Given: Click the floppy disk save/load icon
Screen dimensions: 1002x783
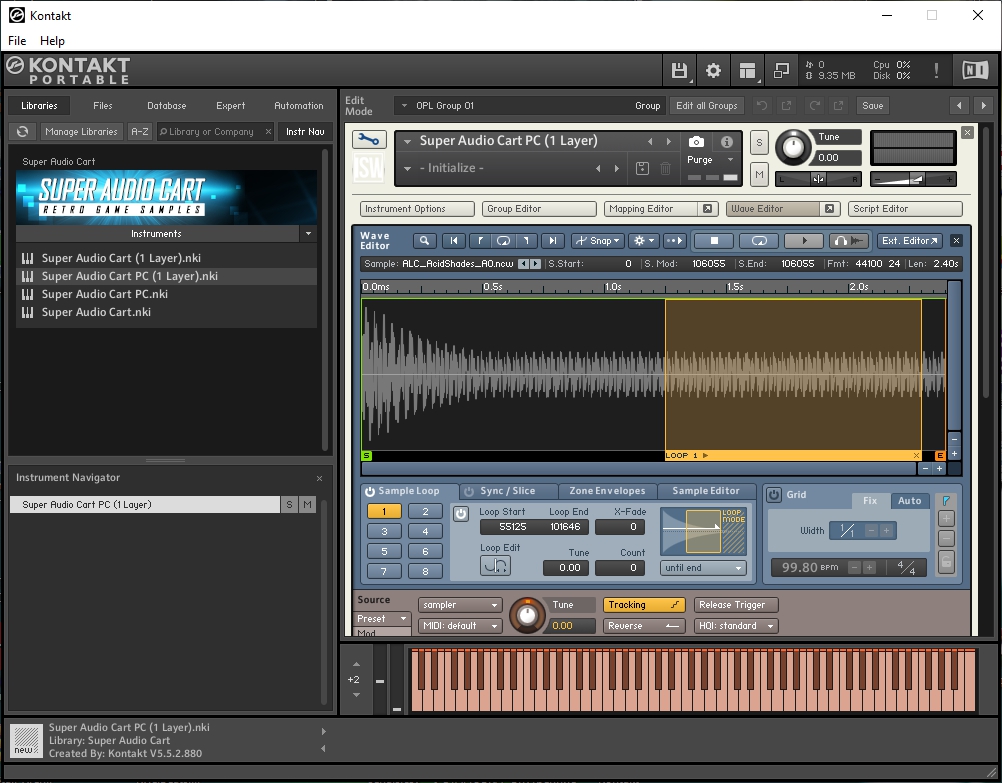Looking at the screenshot, I should (680, 70).
